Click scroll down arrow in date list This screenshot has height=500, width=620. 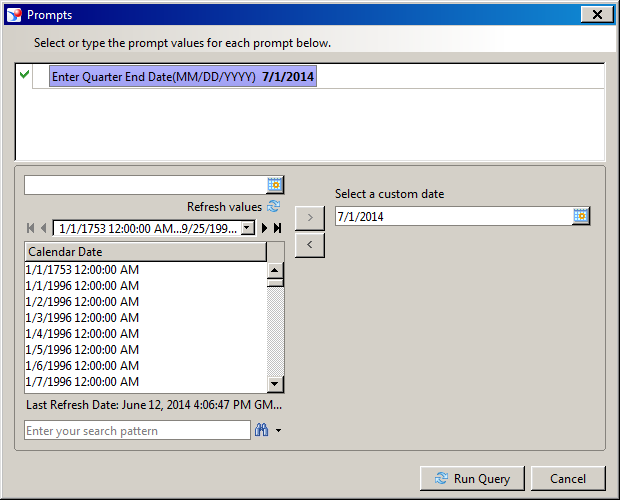pyautogui.click(x=275, y=384)
